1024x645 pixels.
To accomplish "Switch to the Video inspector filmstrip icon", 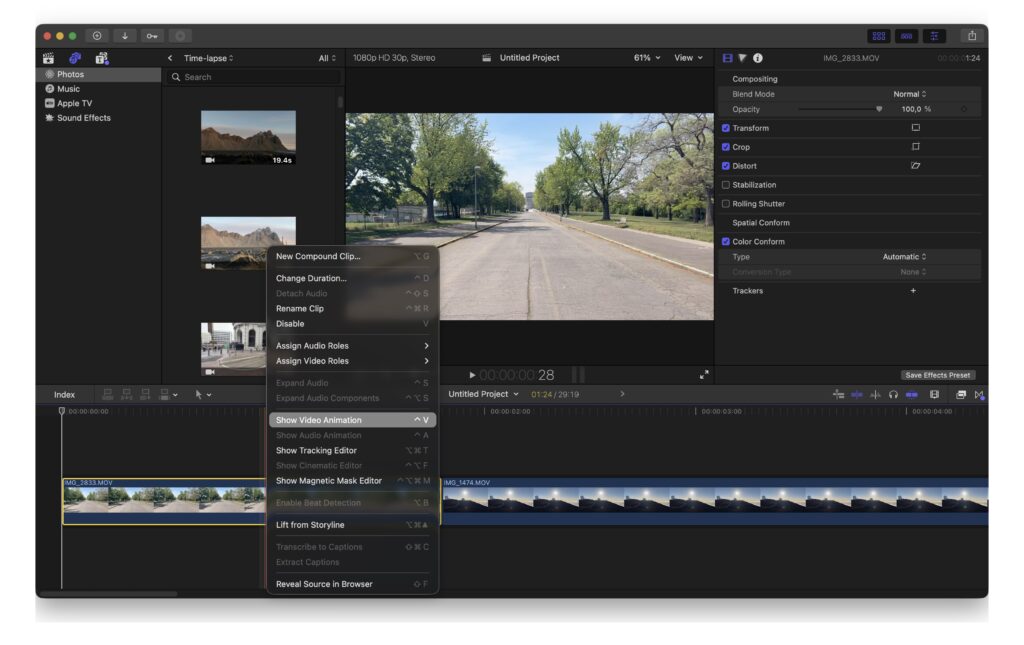I will (x=728, y=58).
